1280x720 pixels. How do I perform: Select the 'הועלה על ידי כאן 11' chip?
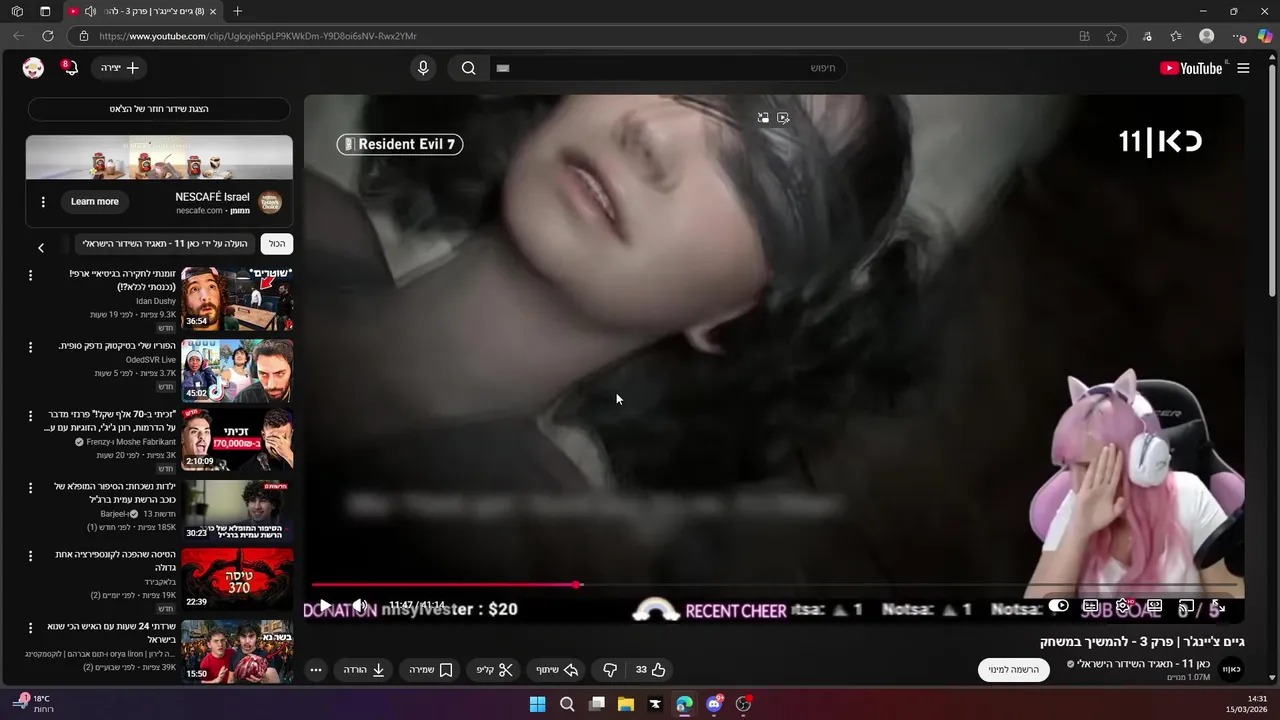coord(165,243)
